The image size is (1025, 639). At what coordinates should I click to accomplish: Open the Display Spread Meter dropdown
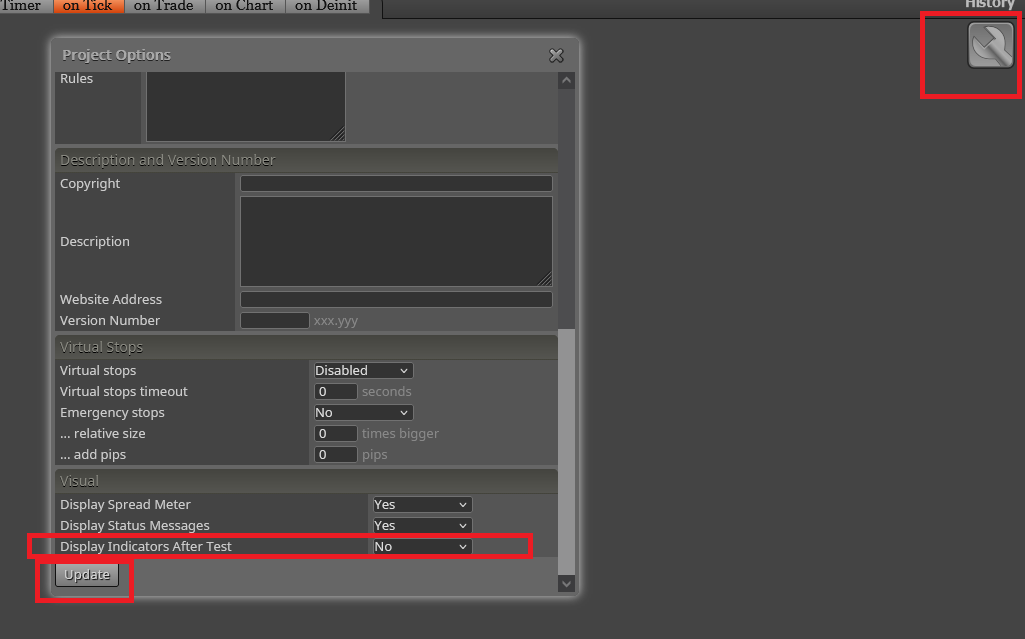click(x=422, y=504)
